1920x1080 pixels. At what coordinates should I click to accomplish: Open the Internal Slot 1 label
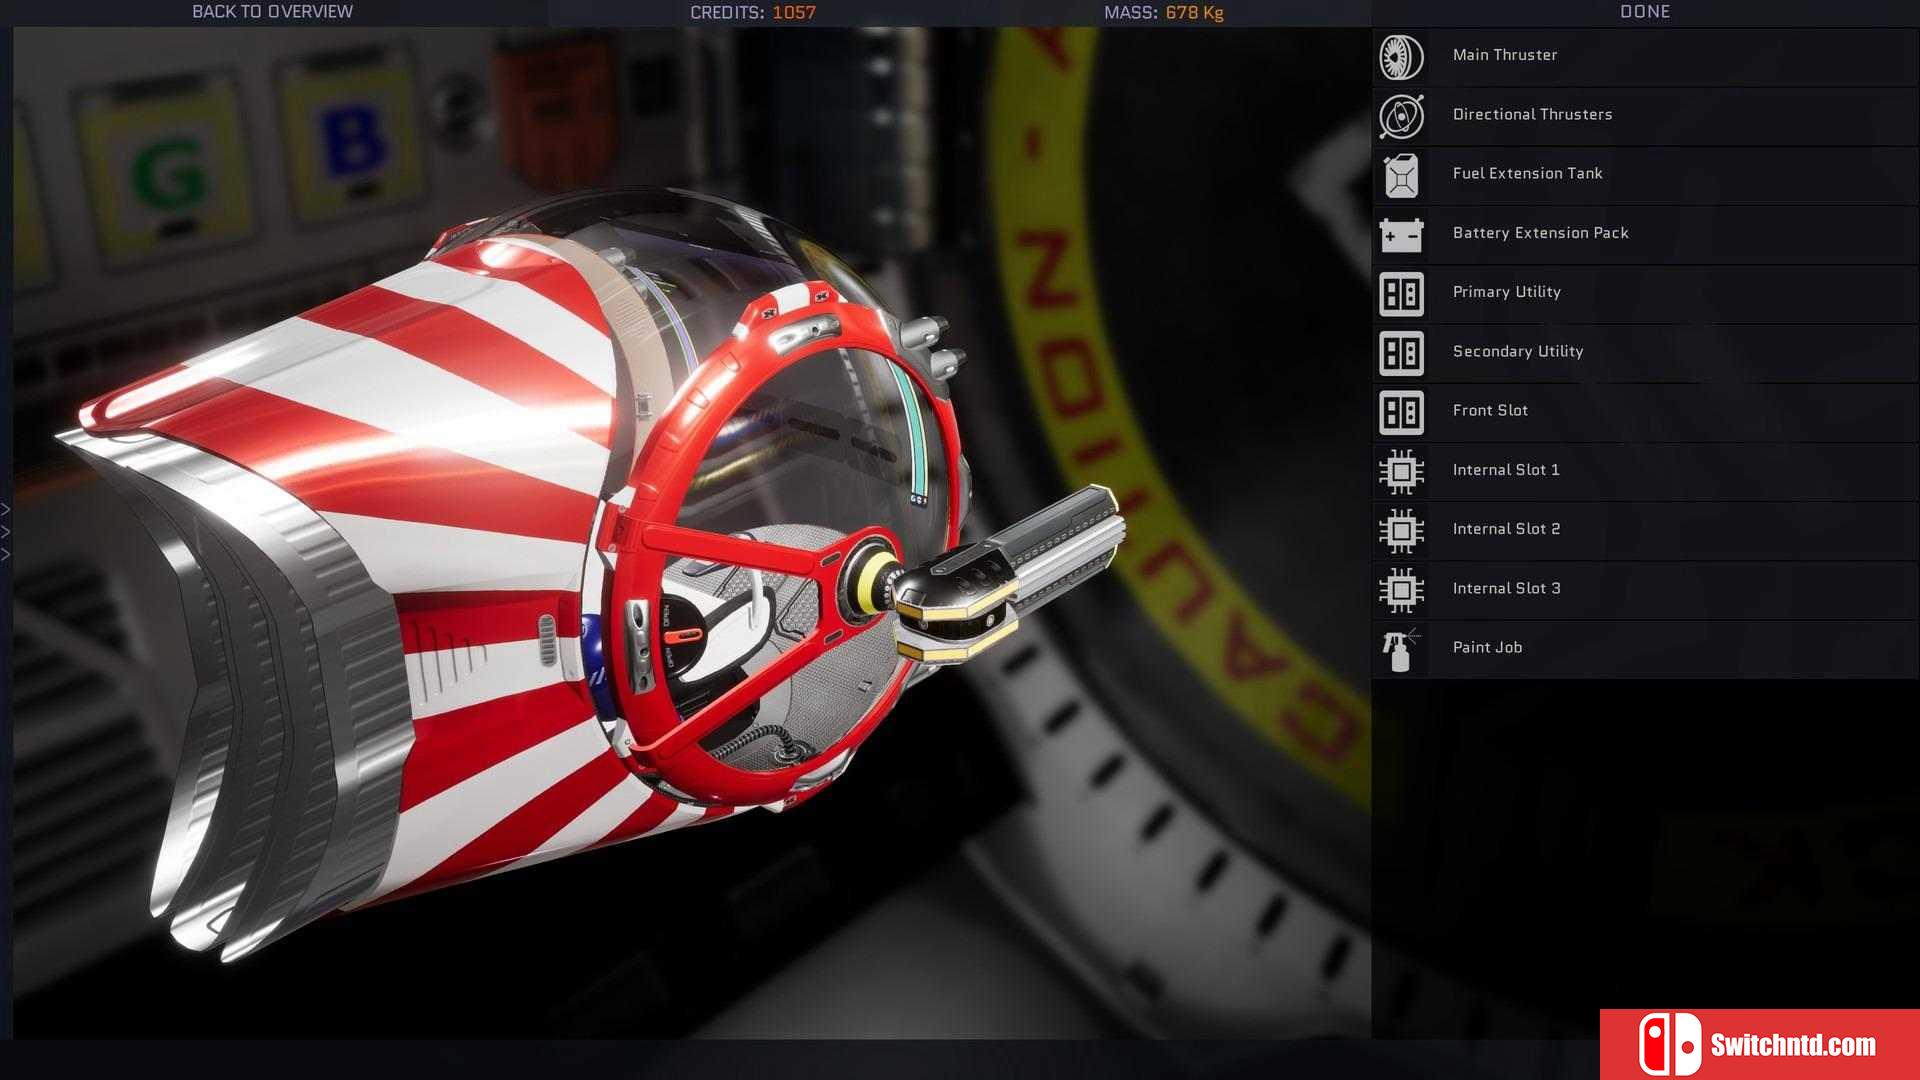[x=1506, y=470]
